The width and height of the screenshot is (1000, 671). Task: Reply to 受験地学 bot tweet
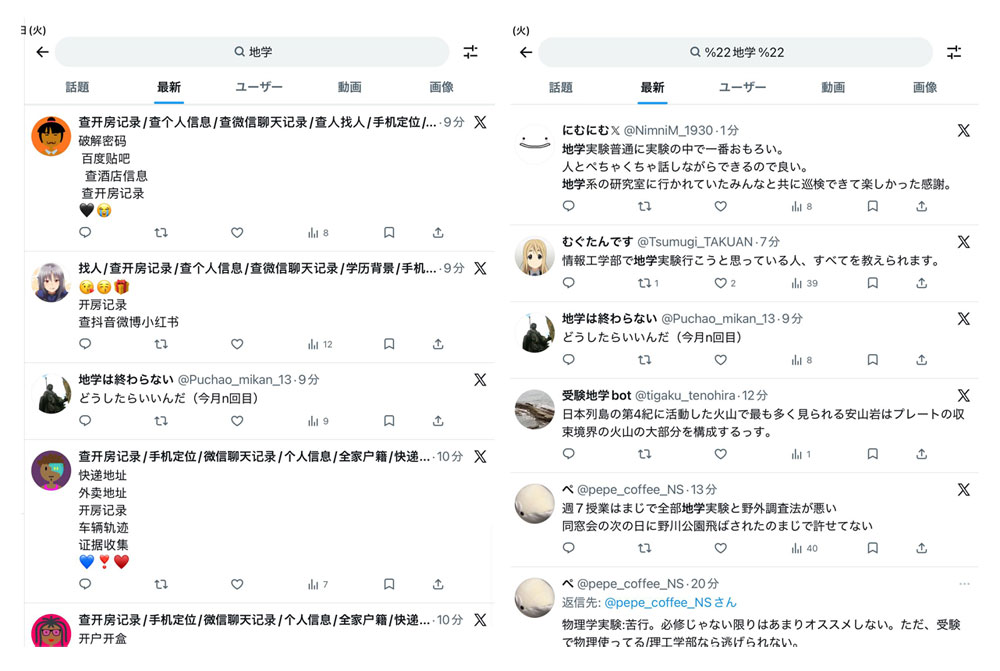[568, 453]
